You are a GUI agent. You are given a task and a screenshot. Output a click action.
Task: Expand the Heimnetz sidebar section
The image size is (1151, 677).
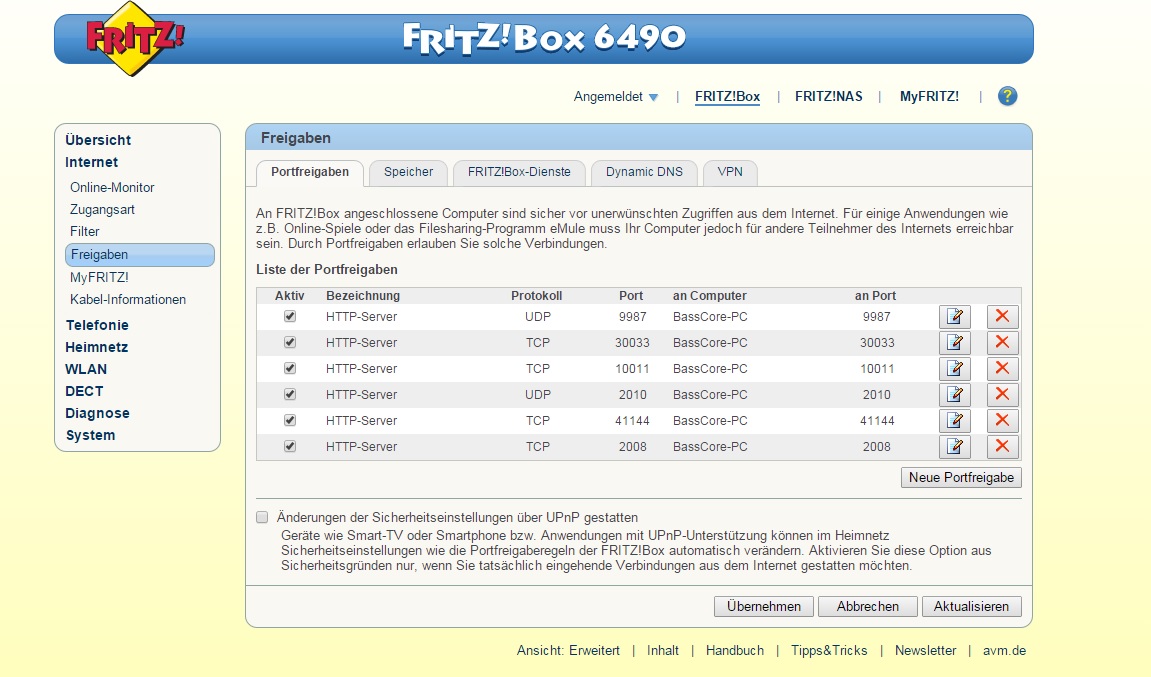click(96, 347)
